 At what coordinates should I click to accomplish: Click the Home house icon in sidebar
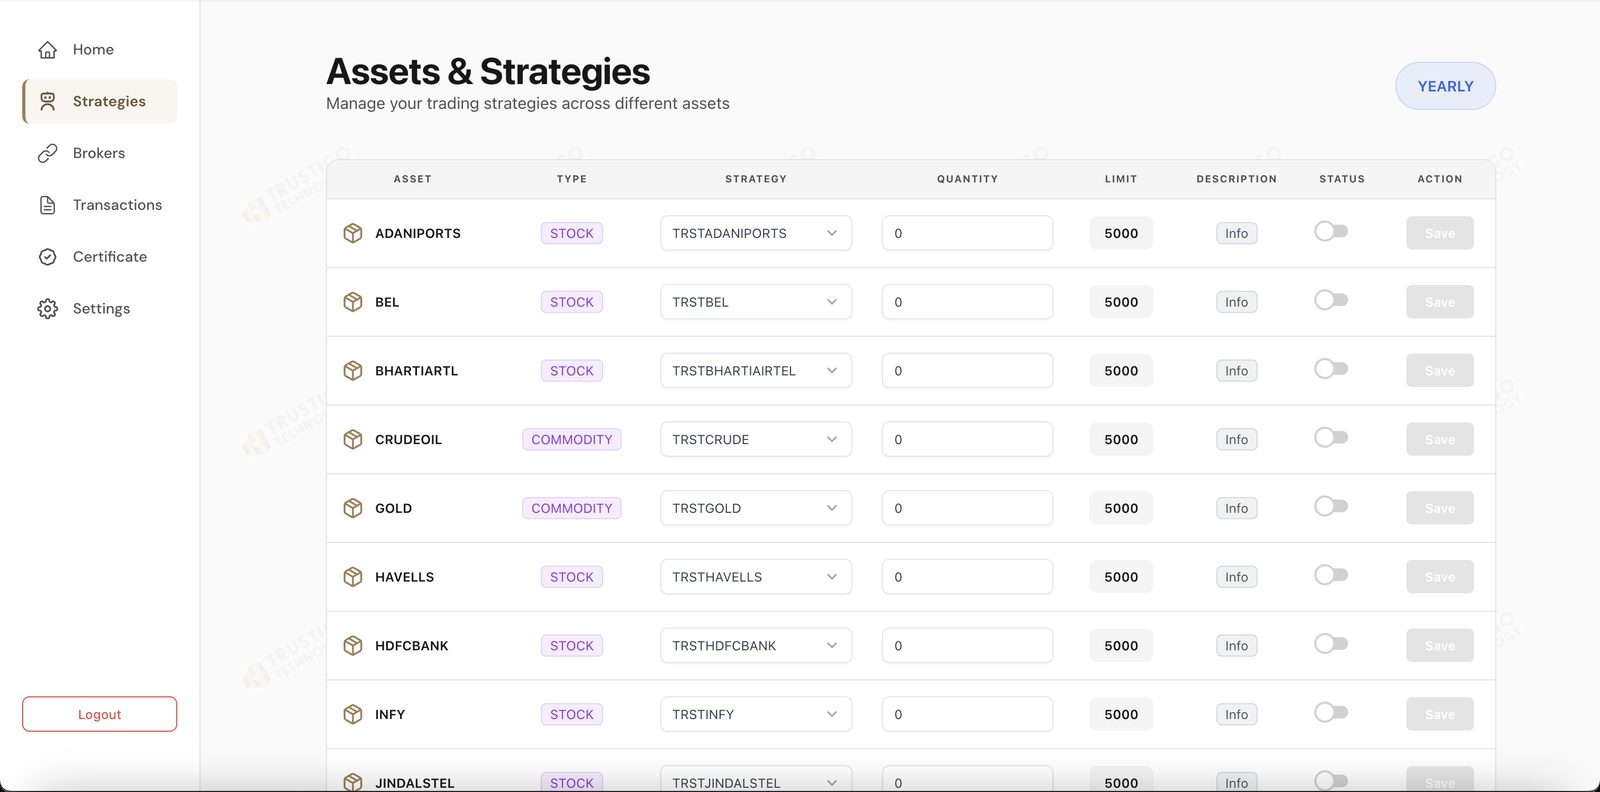pyautogui.click(x=47, y=50)
